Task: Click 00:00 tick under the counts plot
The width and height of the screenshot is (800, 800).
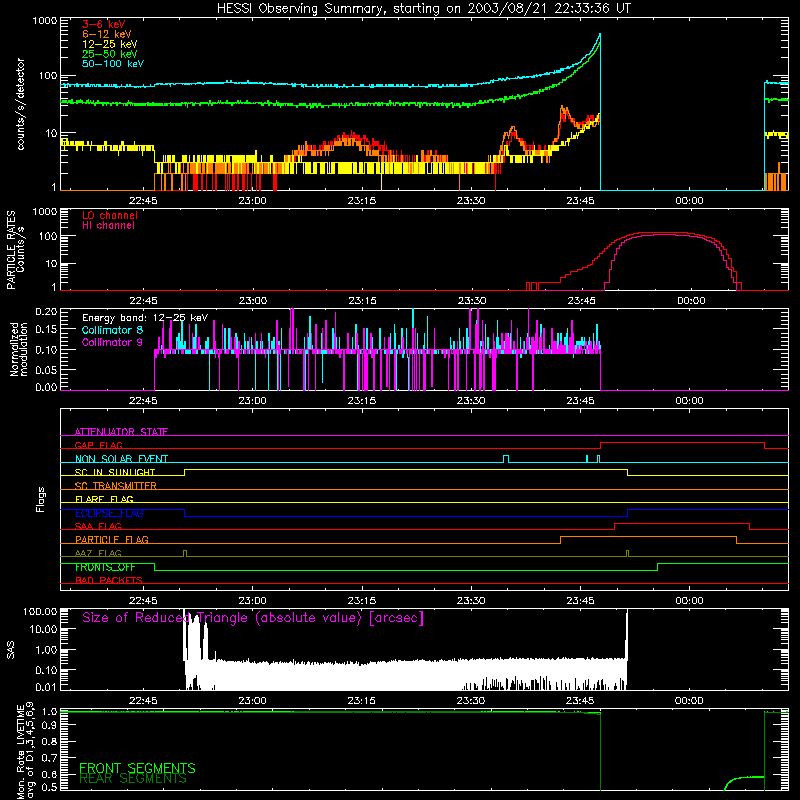Action: (689, 201)
